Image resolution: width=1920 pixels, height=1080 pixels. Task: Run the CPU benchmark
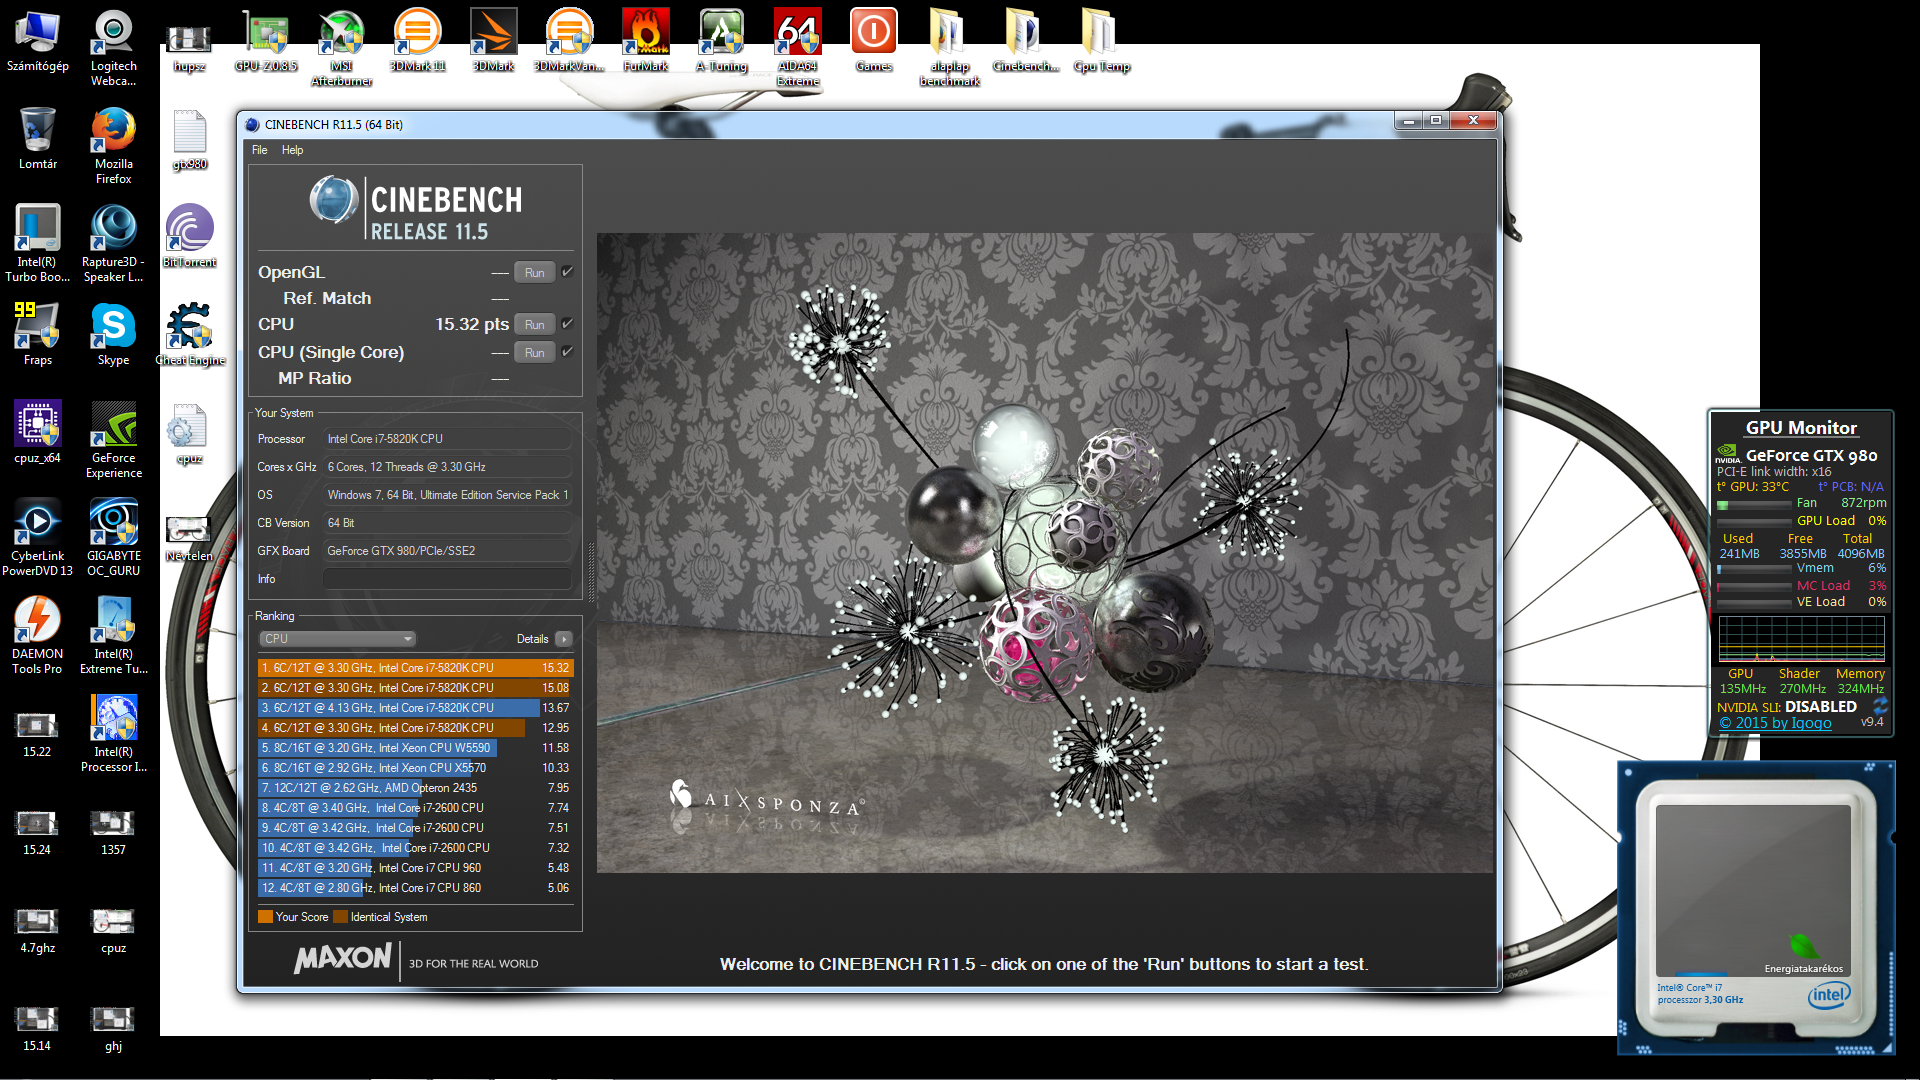pos(535,325)
